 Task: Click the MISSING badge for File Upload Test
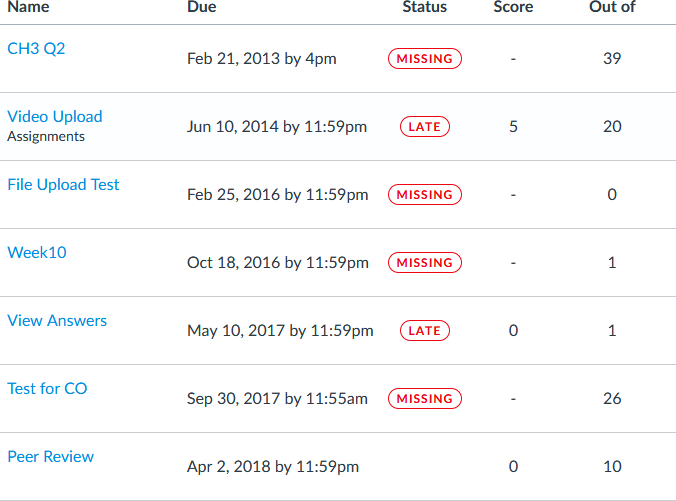point(425,194)
